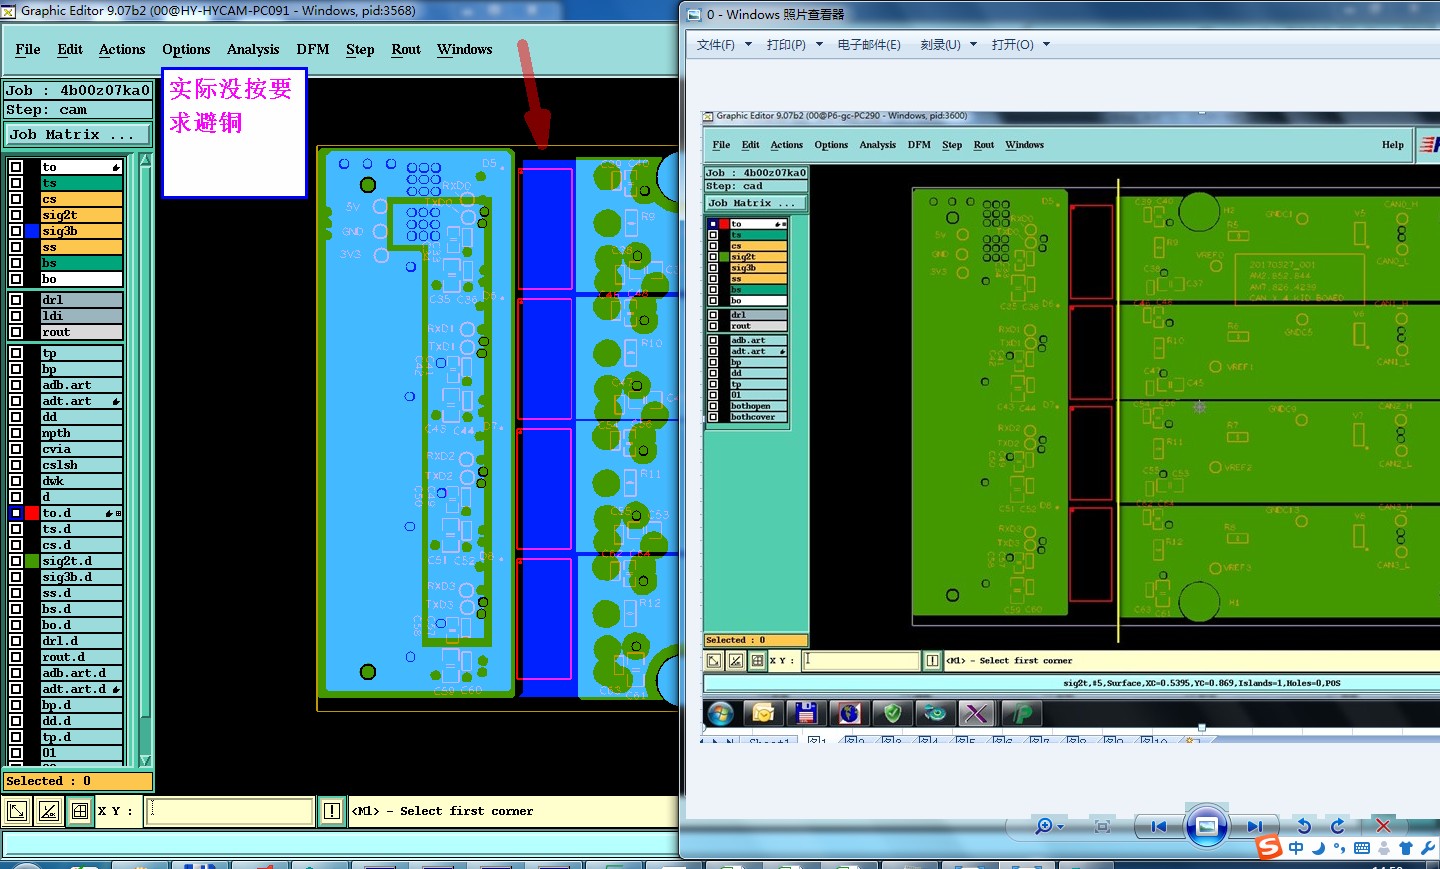Viewport: 1440px width, 869px height.
Task: Open the 刻录(U) dropdown menu
Action: point(949,45)
